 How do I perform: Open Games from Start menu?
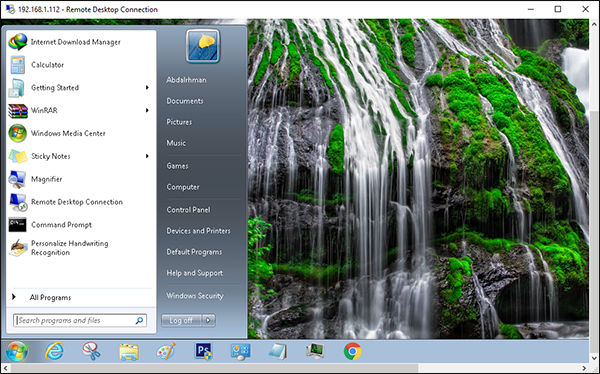(x=177, y=166)
